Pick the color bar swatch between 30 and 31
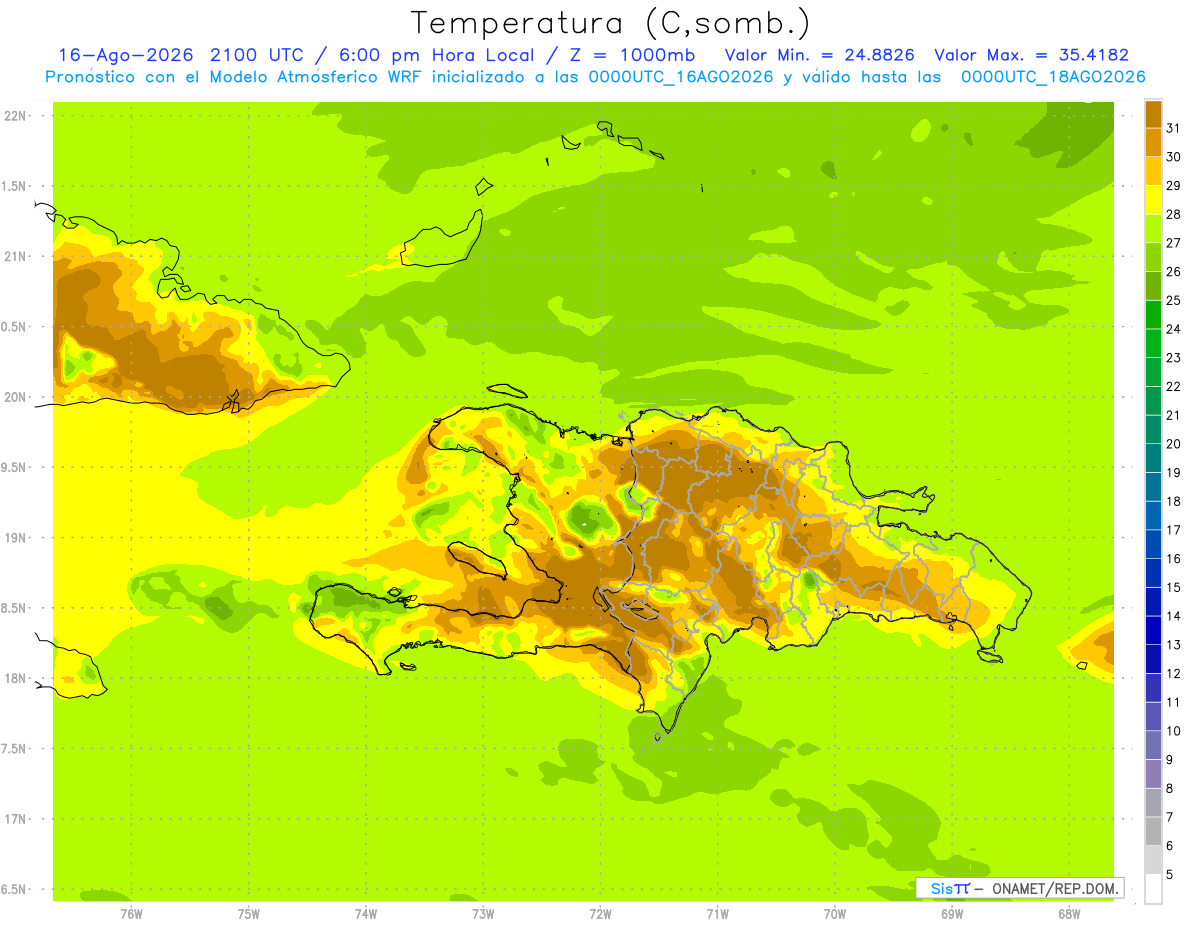 point(1153,142)
